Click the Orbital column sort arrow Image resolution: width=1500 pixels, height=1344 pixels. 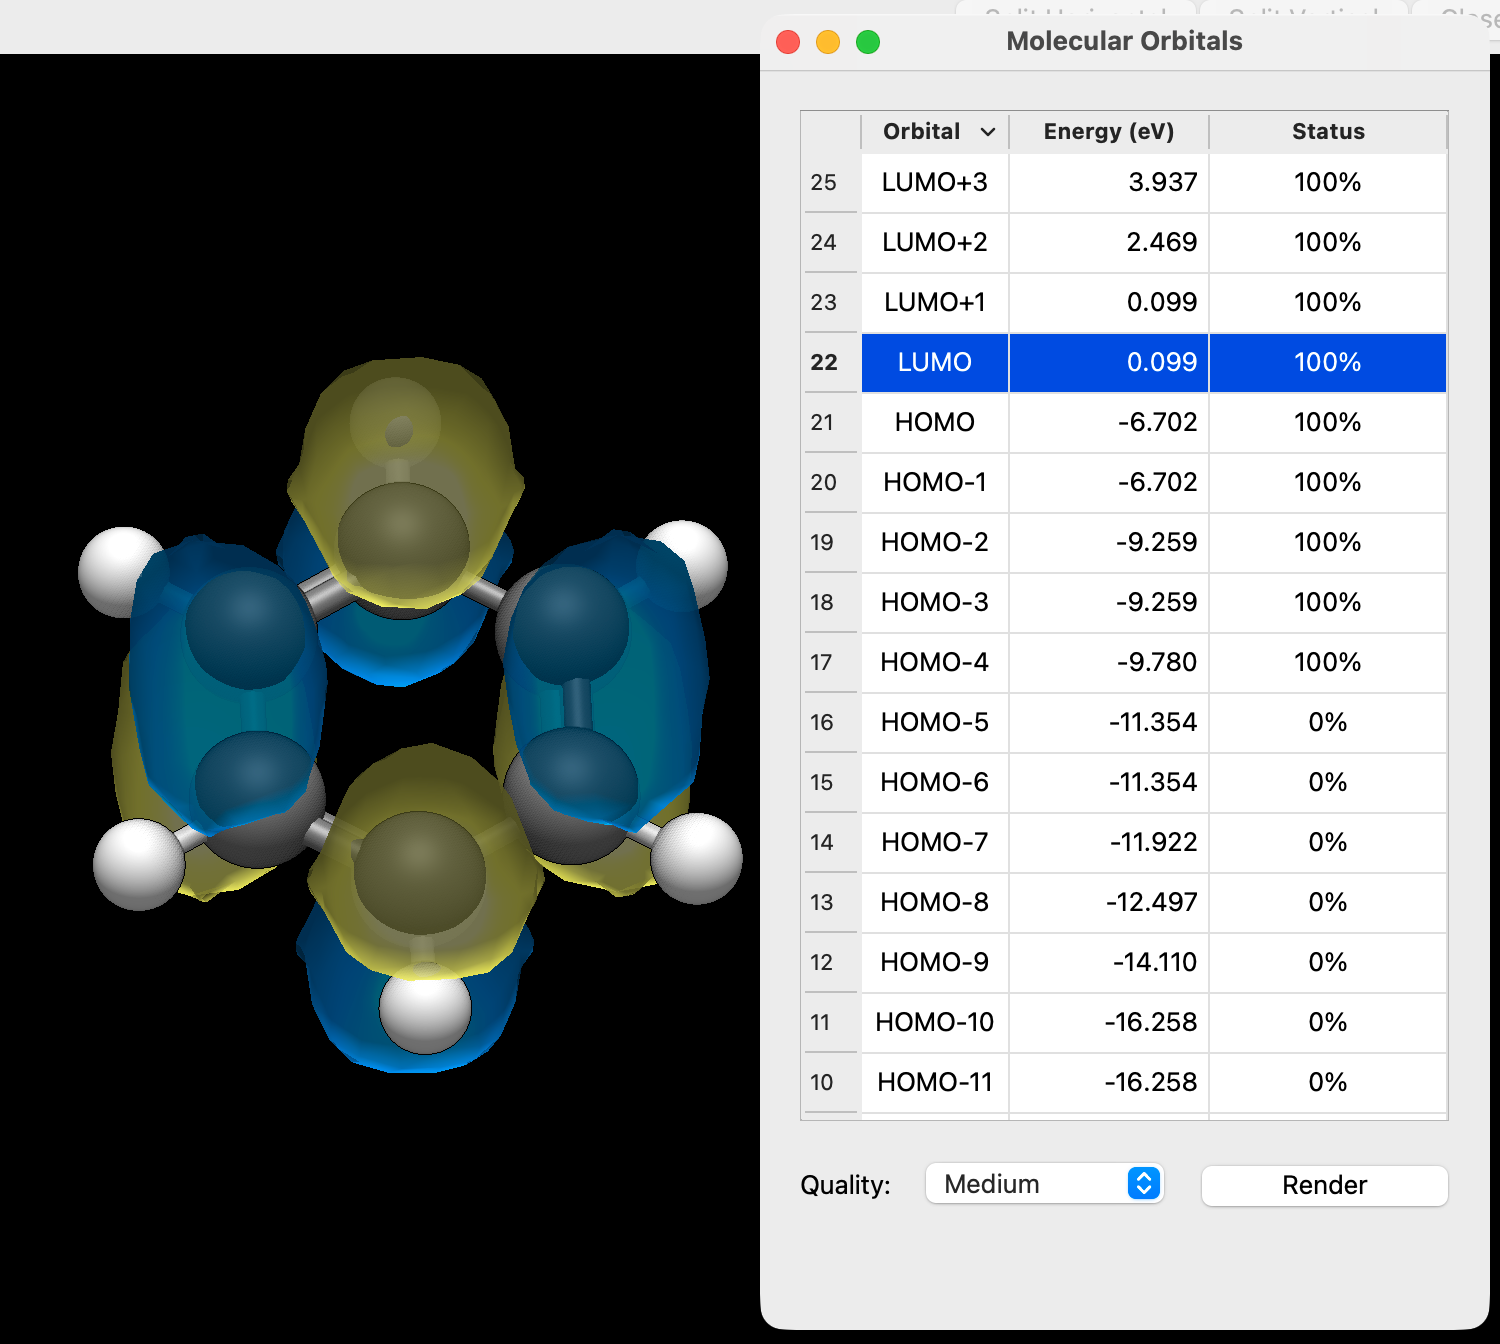(x=988, y=132)
